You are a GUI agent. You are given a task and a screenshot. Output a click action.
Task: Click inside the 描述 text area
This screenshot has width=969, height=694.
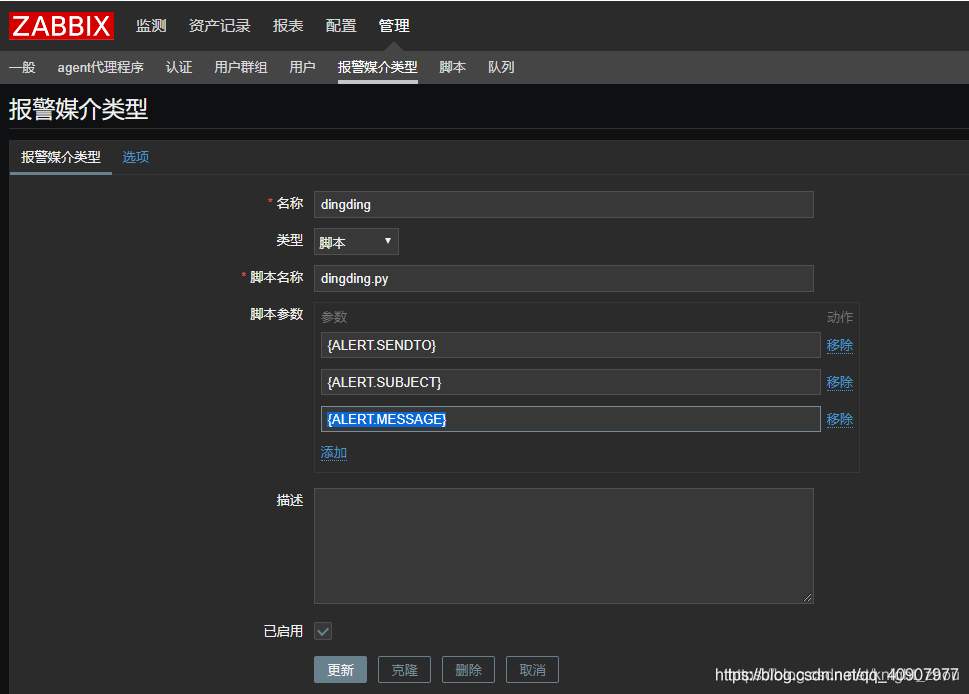(x=564, y=546)
